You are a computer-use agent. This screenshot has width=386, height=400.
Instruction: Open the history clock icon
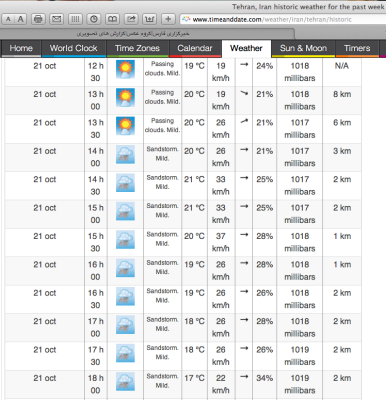[x=94, y=19]
